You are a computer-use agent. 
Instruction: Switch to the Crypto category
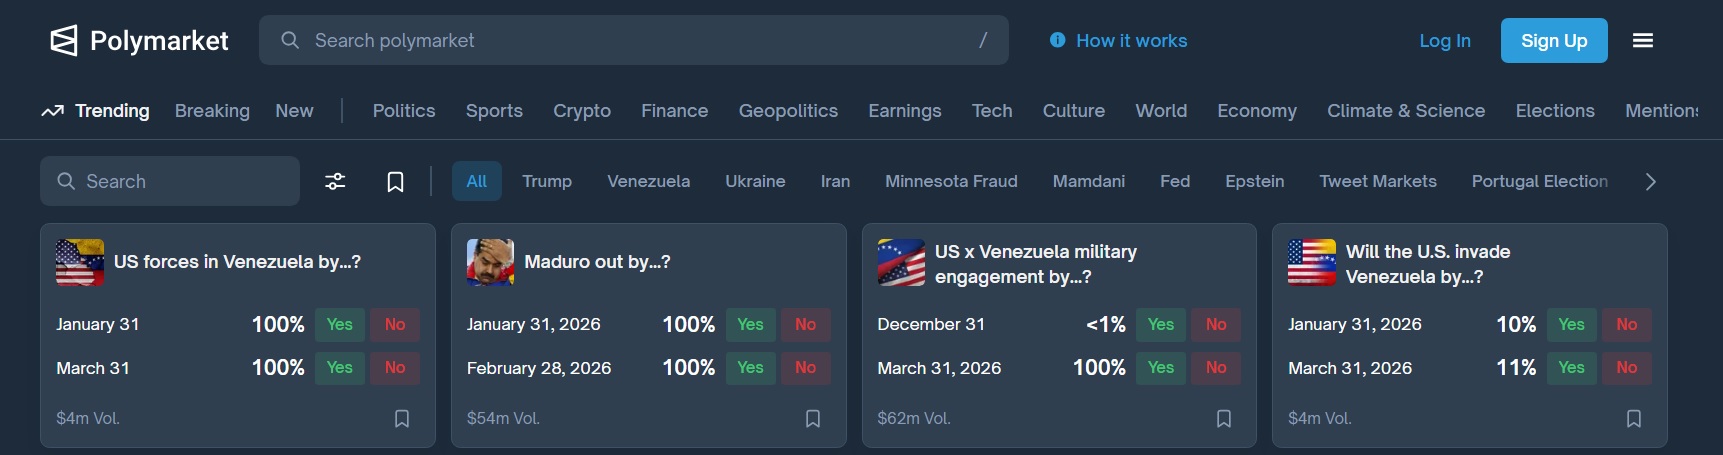tap(582, 111)
